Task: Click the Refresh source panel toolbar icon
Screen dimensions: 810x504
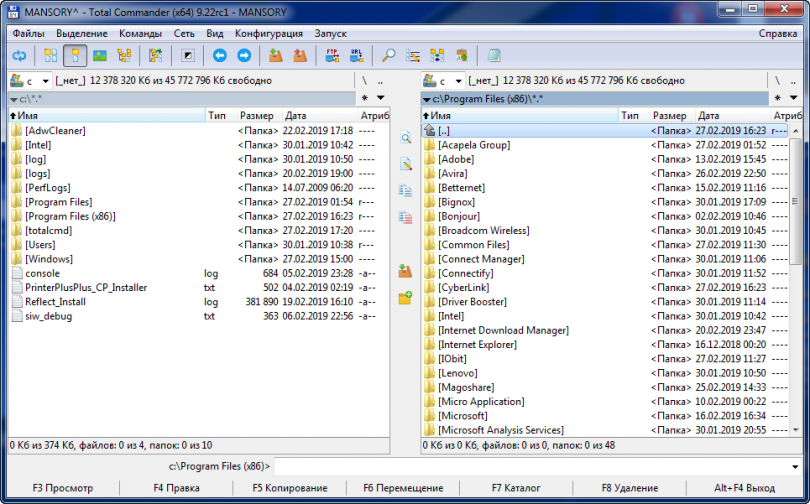Action: 20,56
